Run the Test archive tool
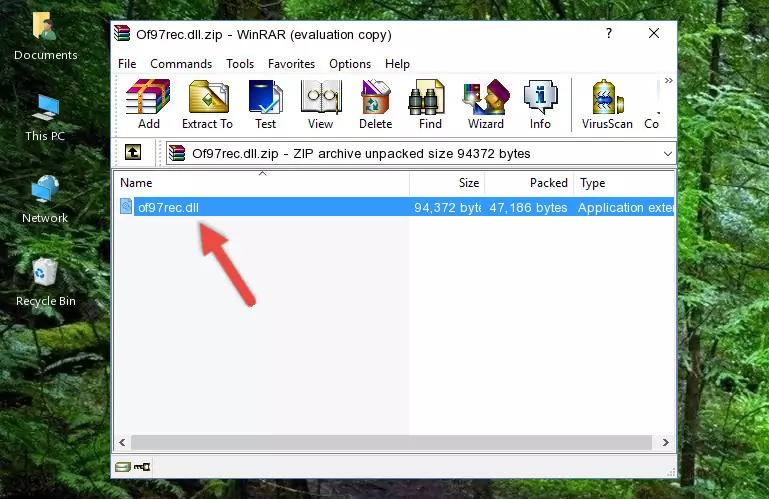The width and height of the screenshot is (769, 499). [265, 104]
